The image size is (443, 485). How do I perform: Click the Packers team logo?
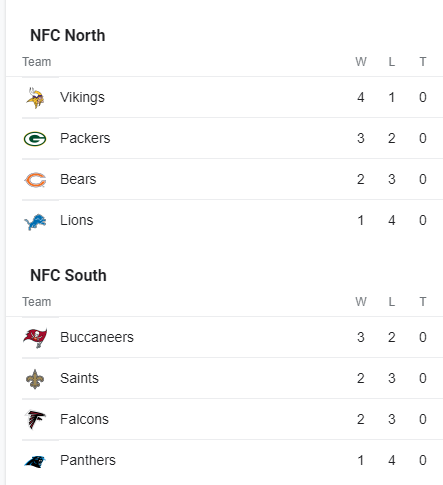point(35,139)
